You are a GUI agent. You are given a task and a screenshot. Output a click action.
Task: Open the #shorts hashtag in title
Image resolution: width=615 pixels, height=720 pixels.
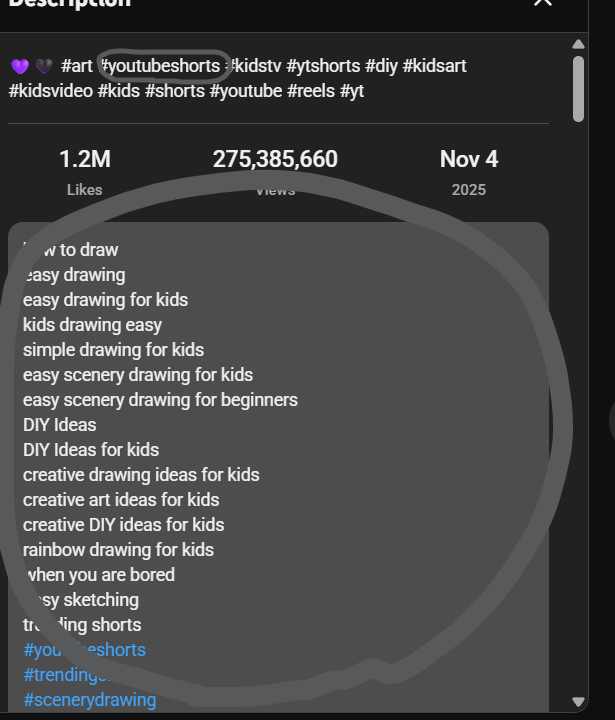coord(173,90)
